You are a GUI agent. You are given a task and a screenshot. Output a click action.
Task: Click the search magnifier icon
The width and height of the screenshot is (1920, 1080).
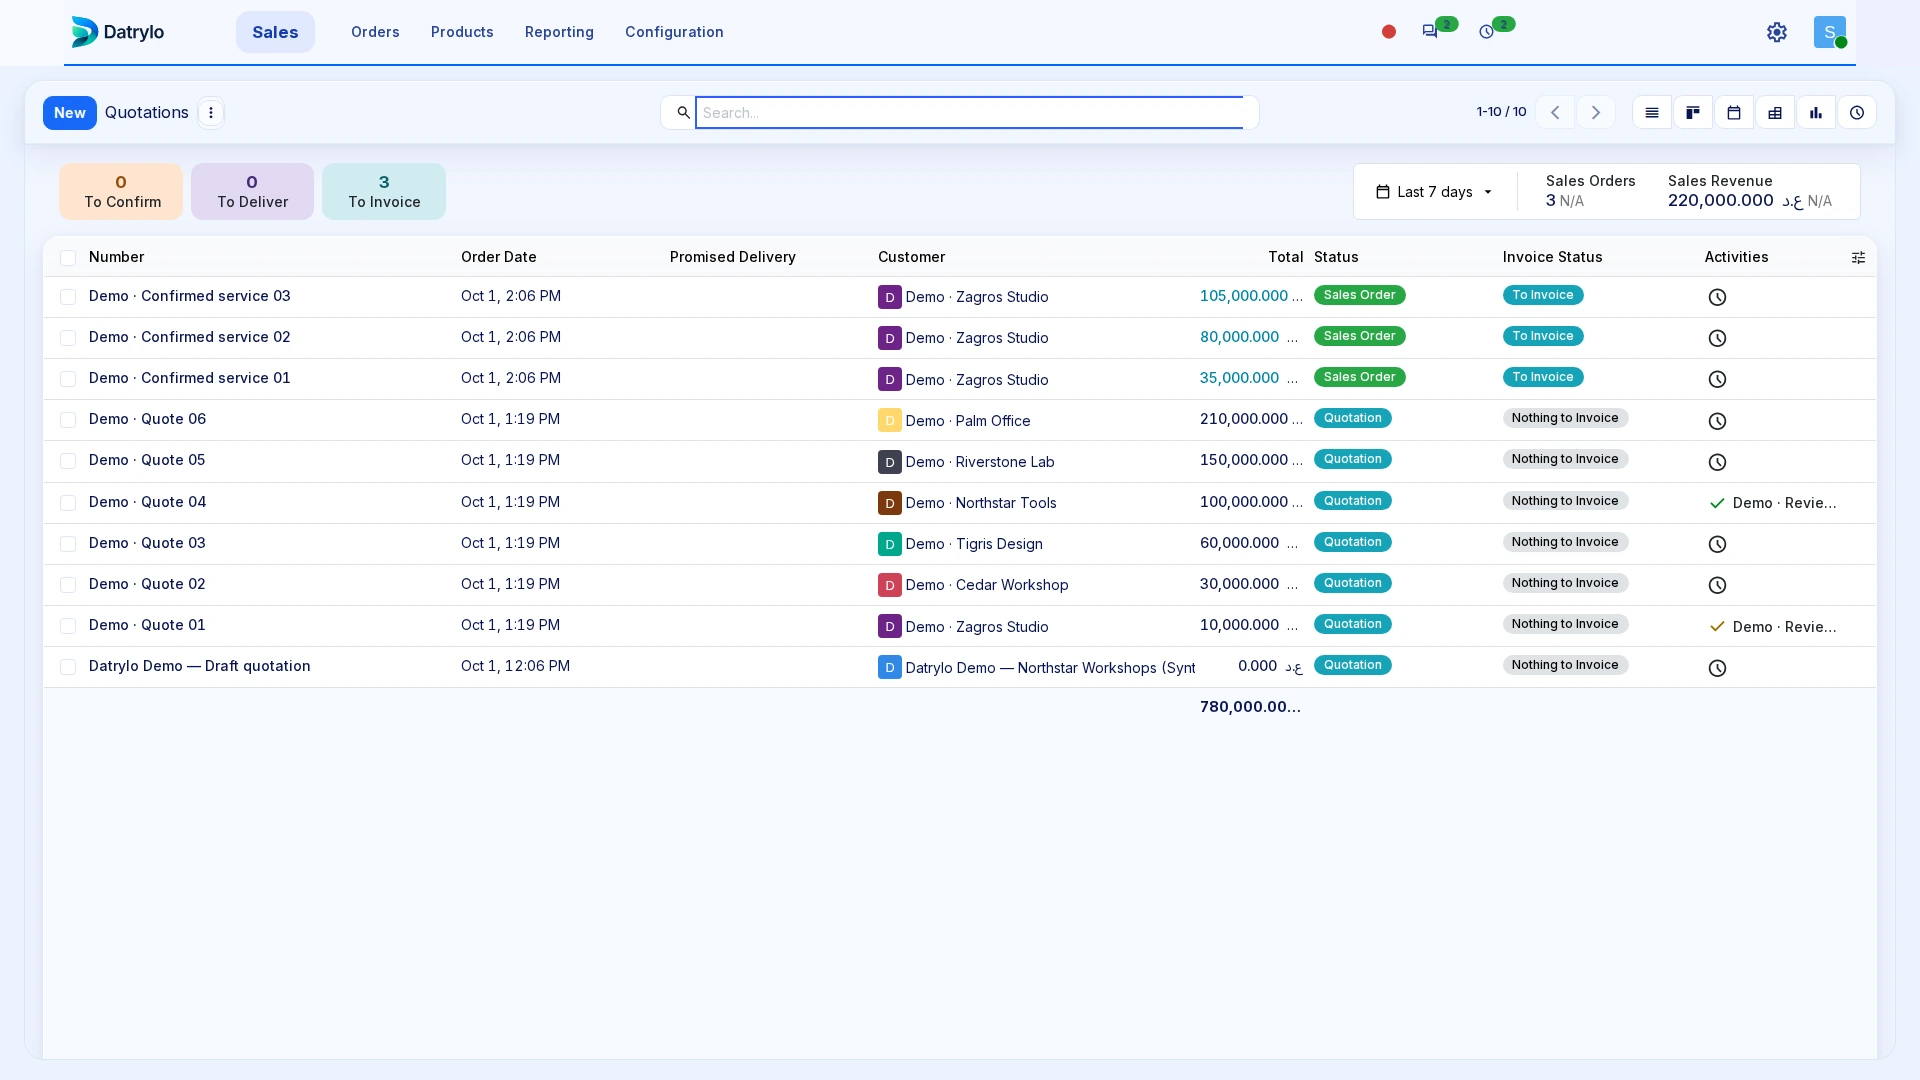(x=683, y=113)
